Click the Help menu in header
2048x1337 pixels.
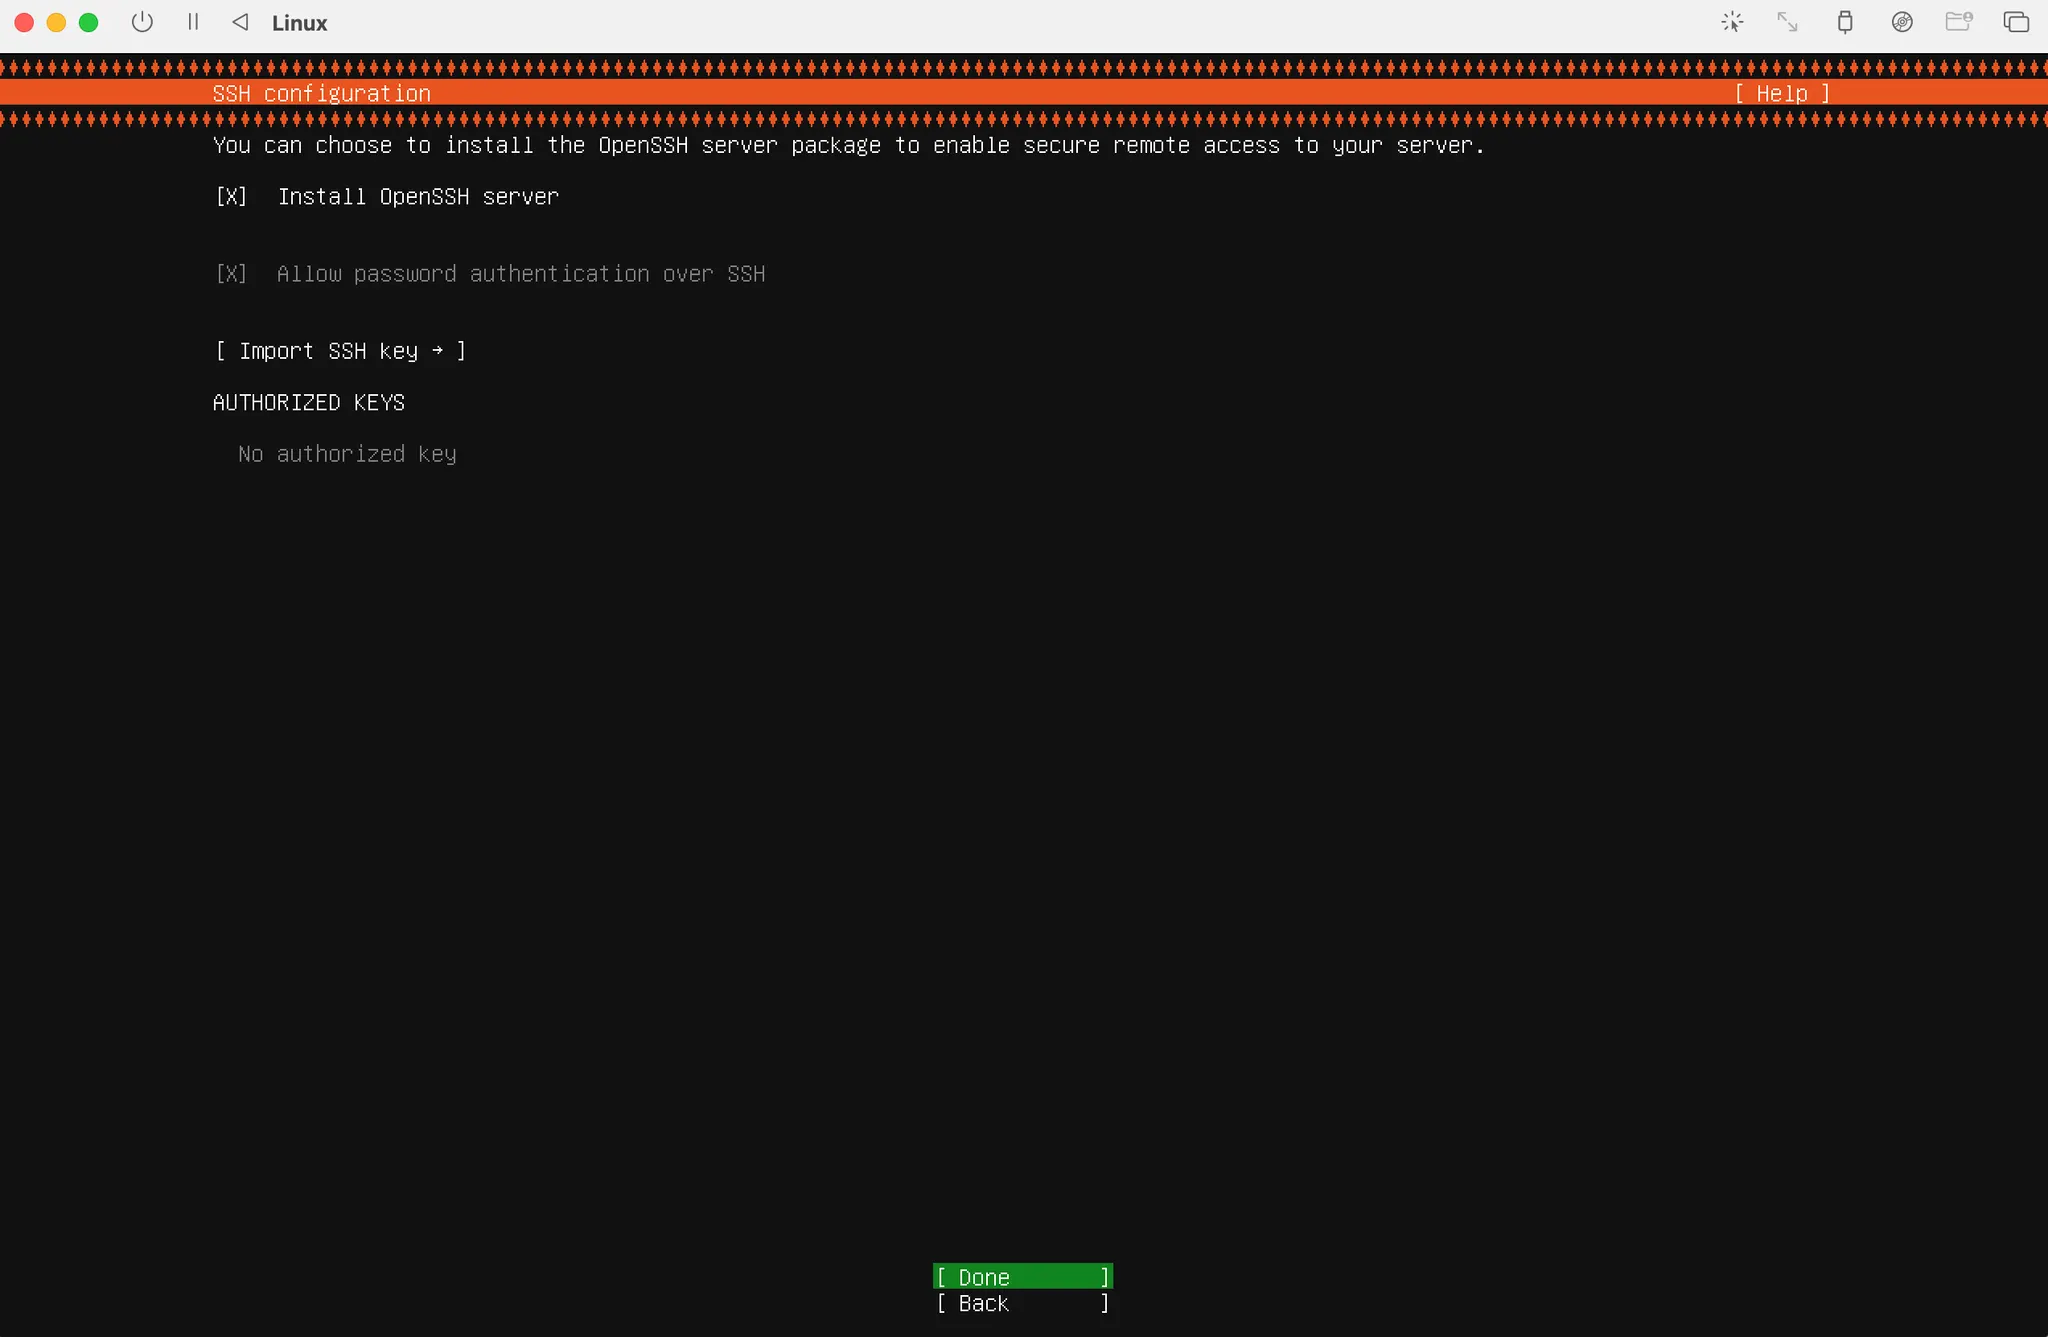click(1782, 93)
